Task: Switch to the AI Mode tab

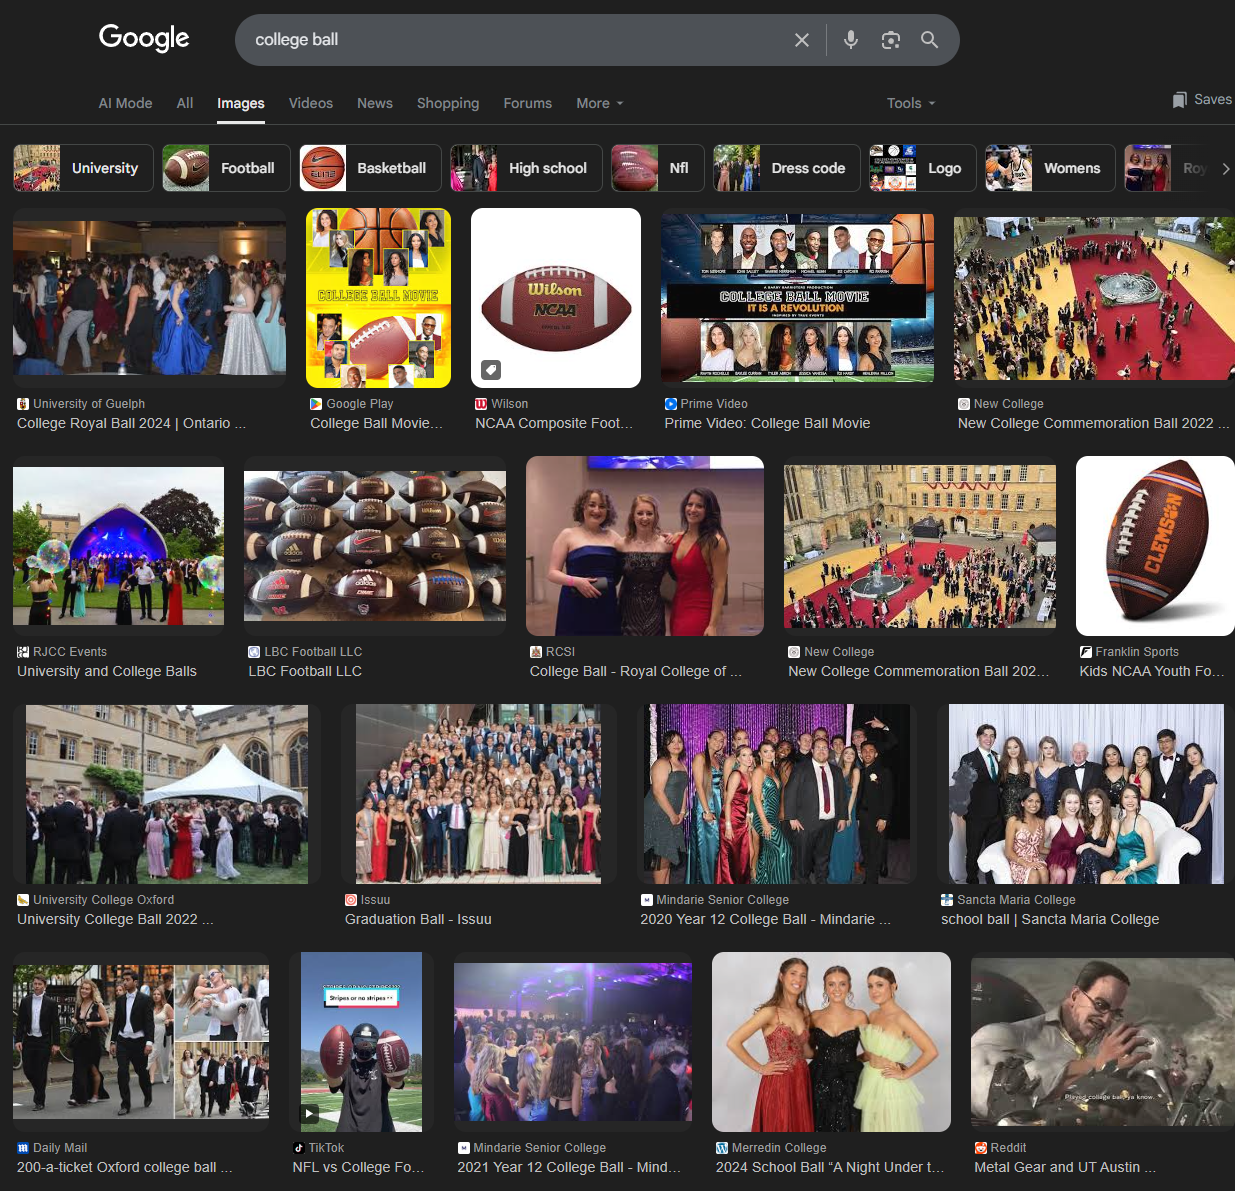Action: tap(125, 103)
